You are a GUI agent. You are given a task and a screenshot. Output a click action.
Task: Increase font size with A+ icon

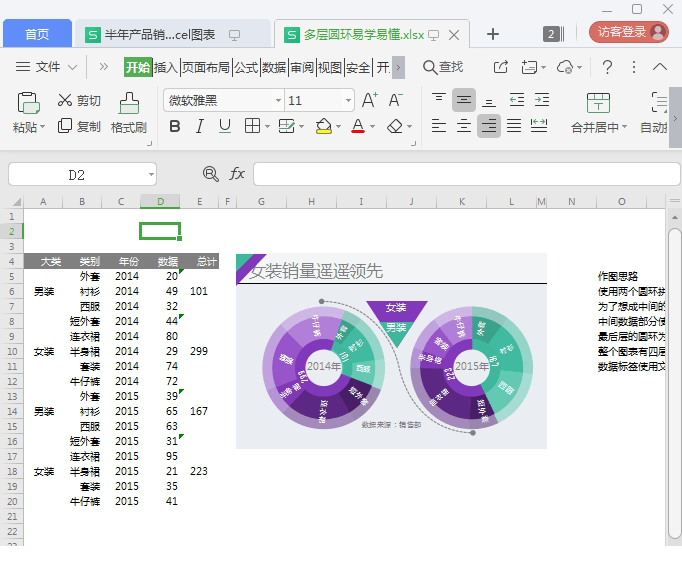(x=370, y=100)
